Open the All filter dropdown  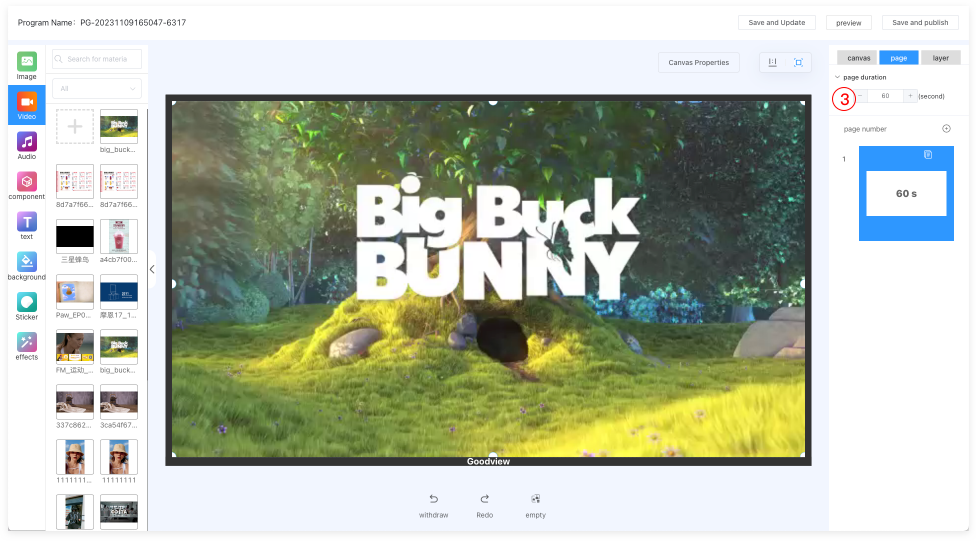[x=97, y=89]
